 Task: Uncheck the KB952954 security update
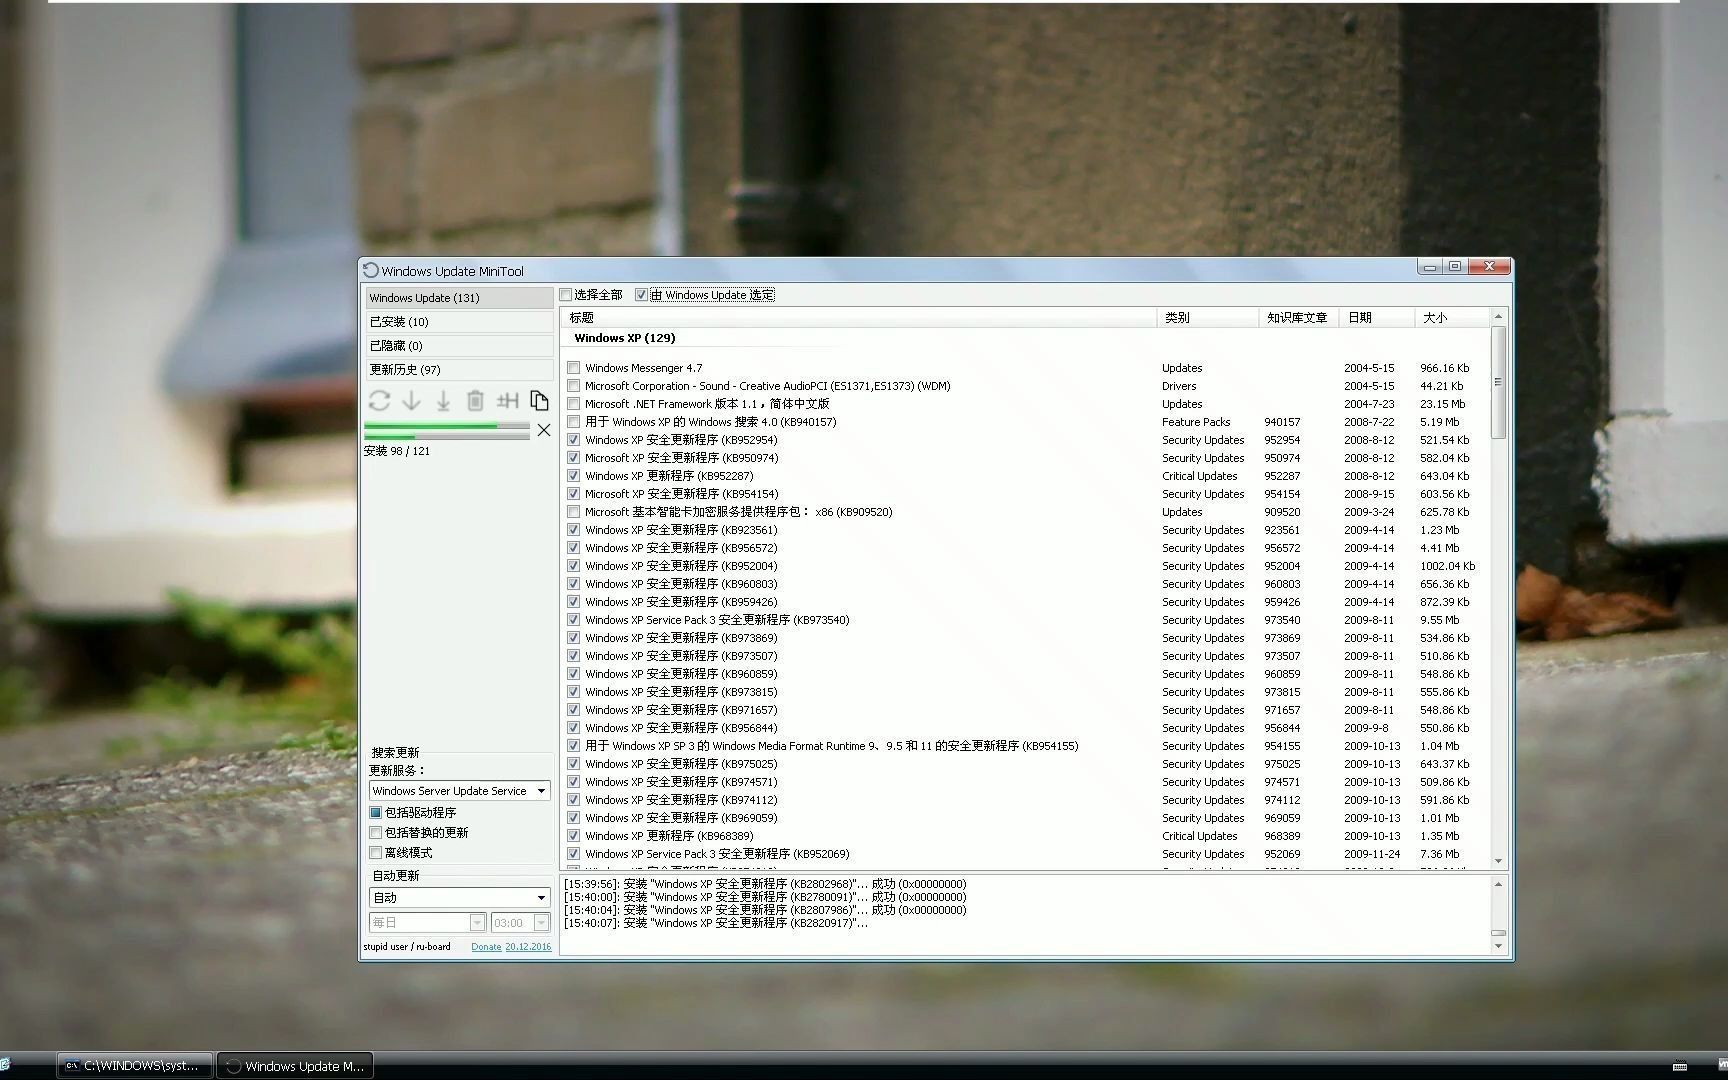click(574, 440)
